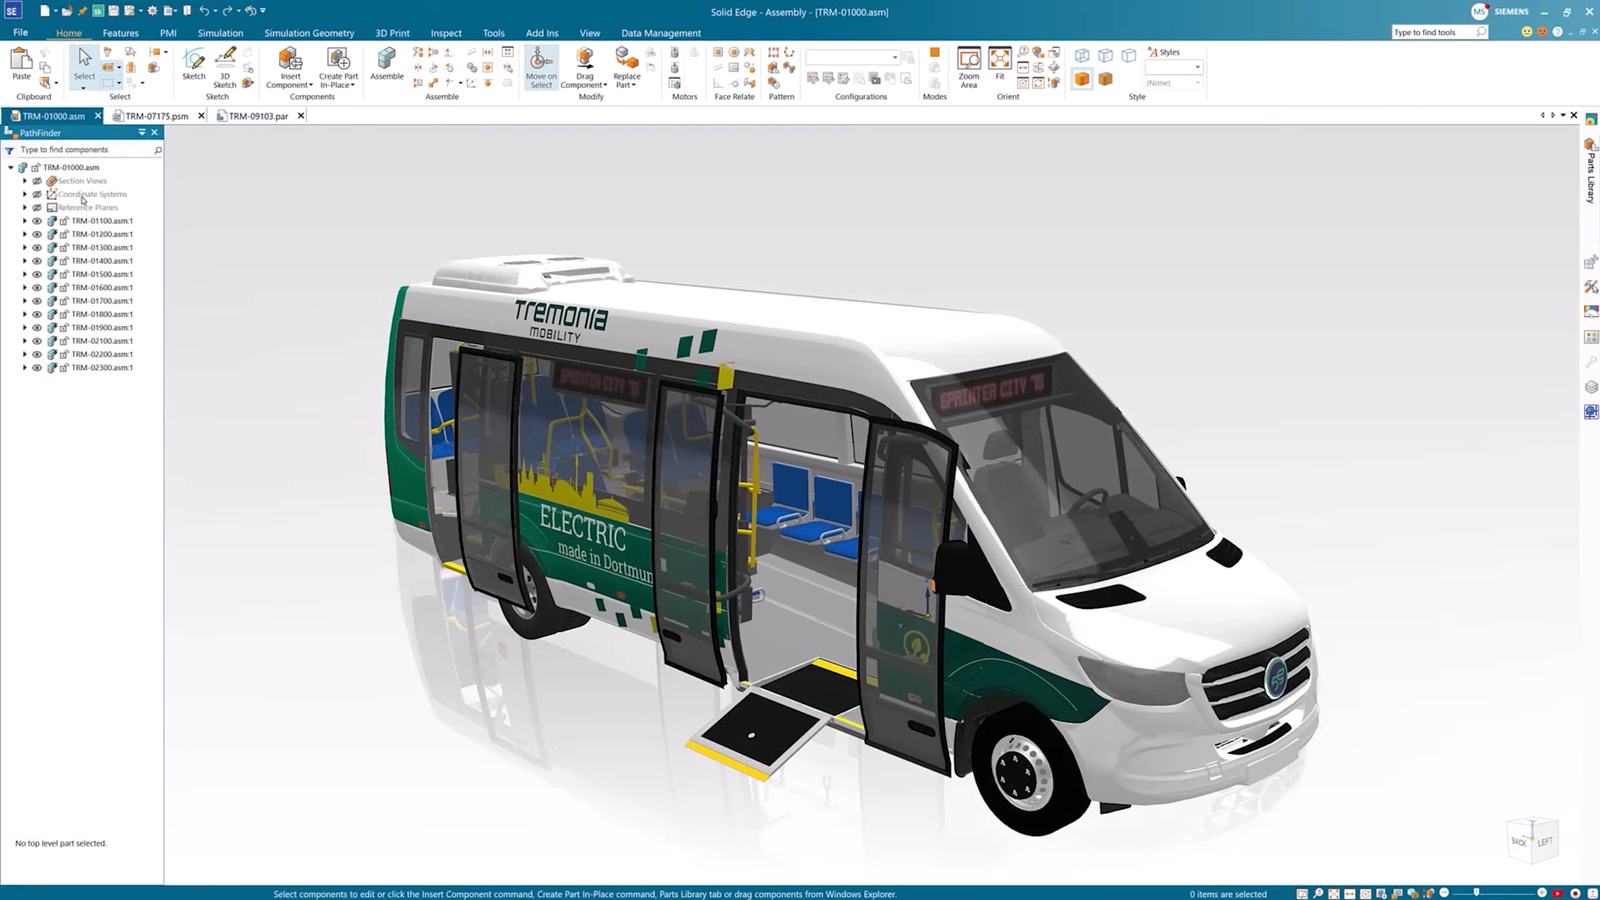The width and height of the screenshot is (1600, 900).
Task: Expand the TRM-01500.asm:1 tree node
Action: click(x=24, y=274)
